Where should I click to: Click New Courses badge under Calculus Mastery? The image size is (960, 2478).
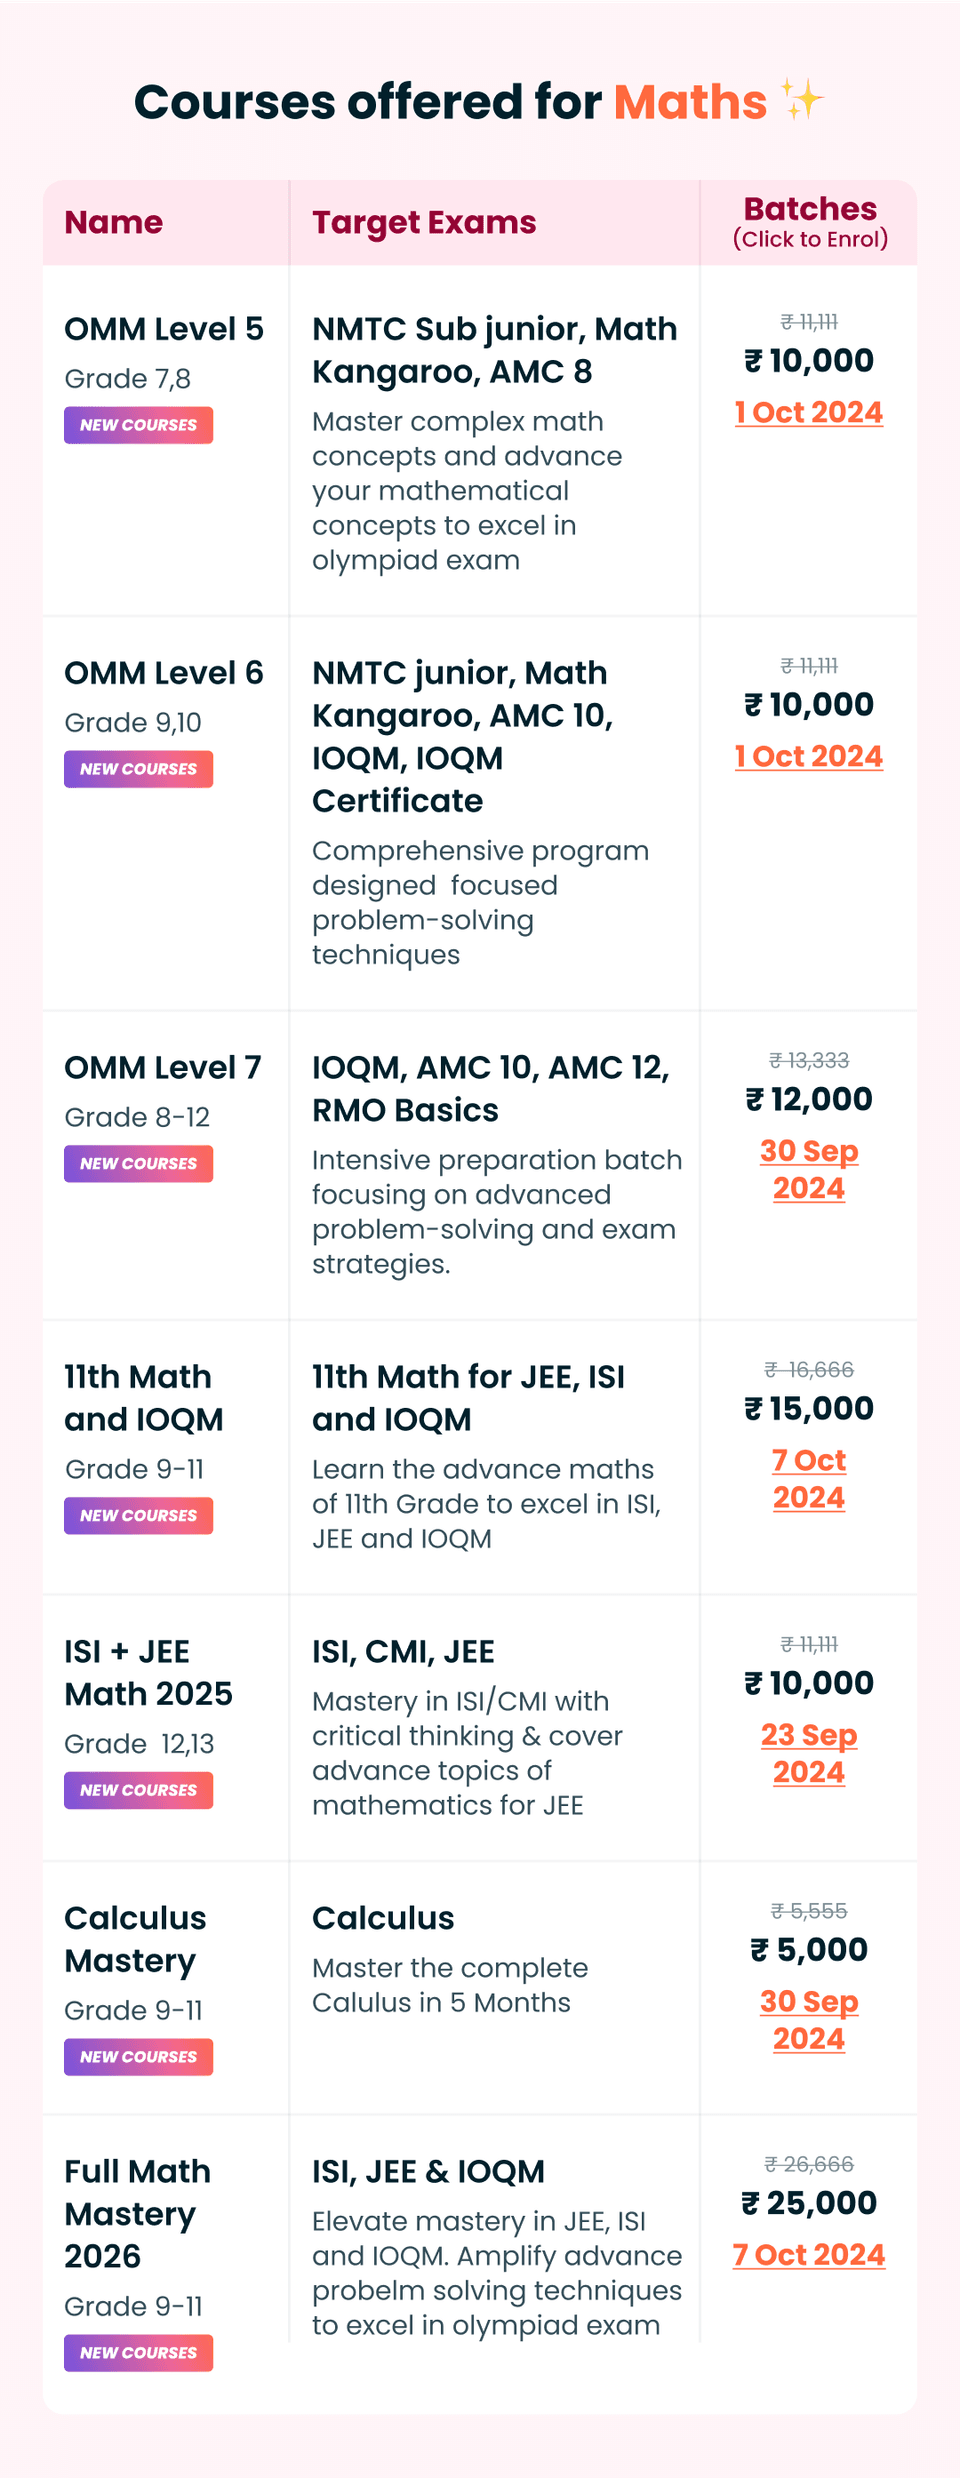[139, 2057]
